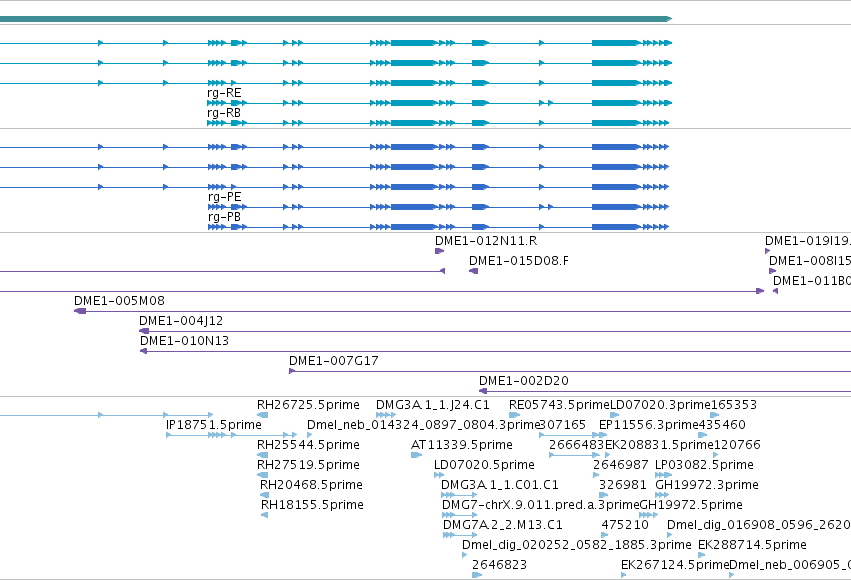The width and height of the screenshot is (851, 580).
Task: Open the DMG3A.1_1.J24.C1 feature label
Action: click(x=433, y=405)
